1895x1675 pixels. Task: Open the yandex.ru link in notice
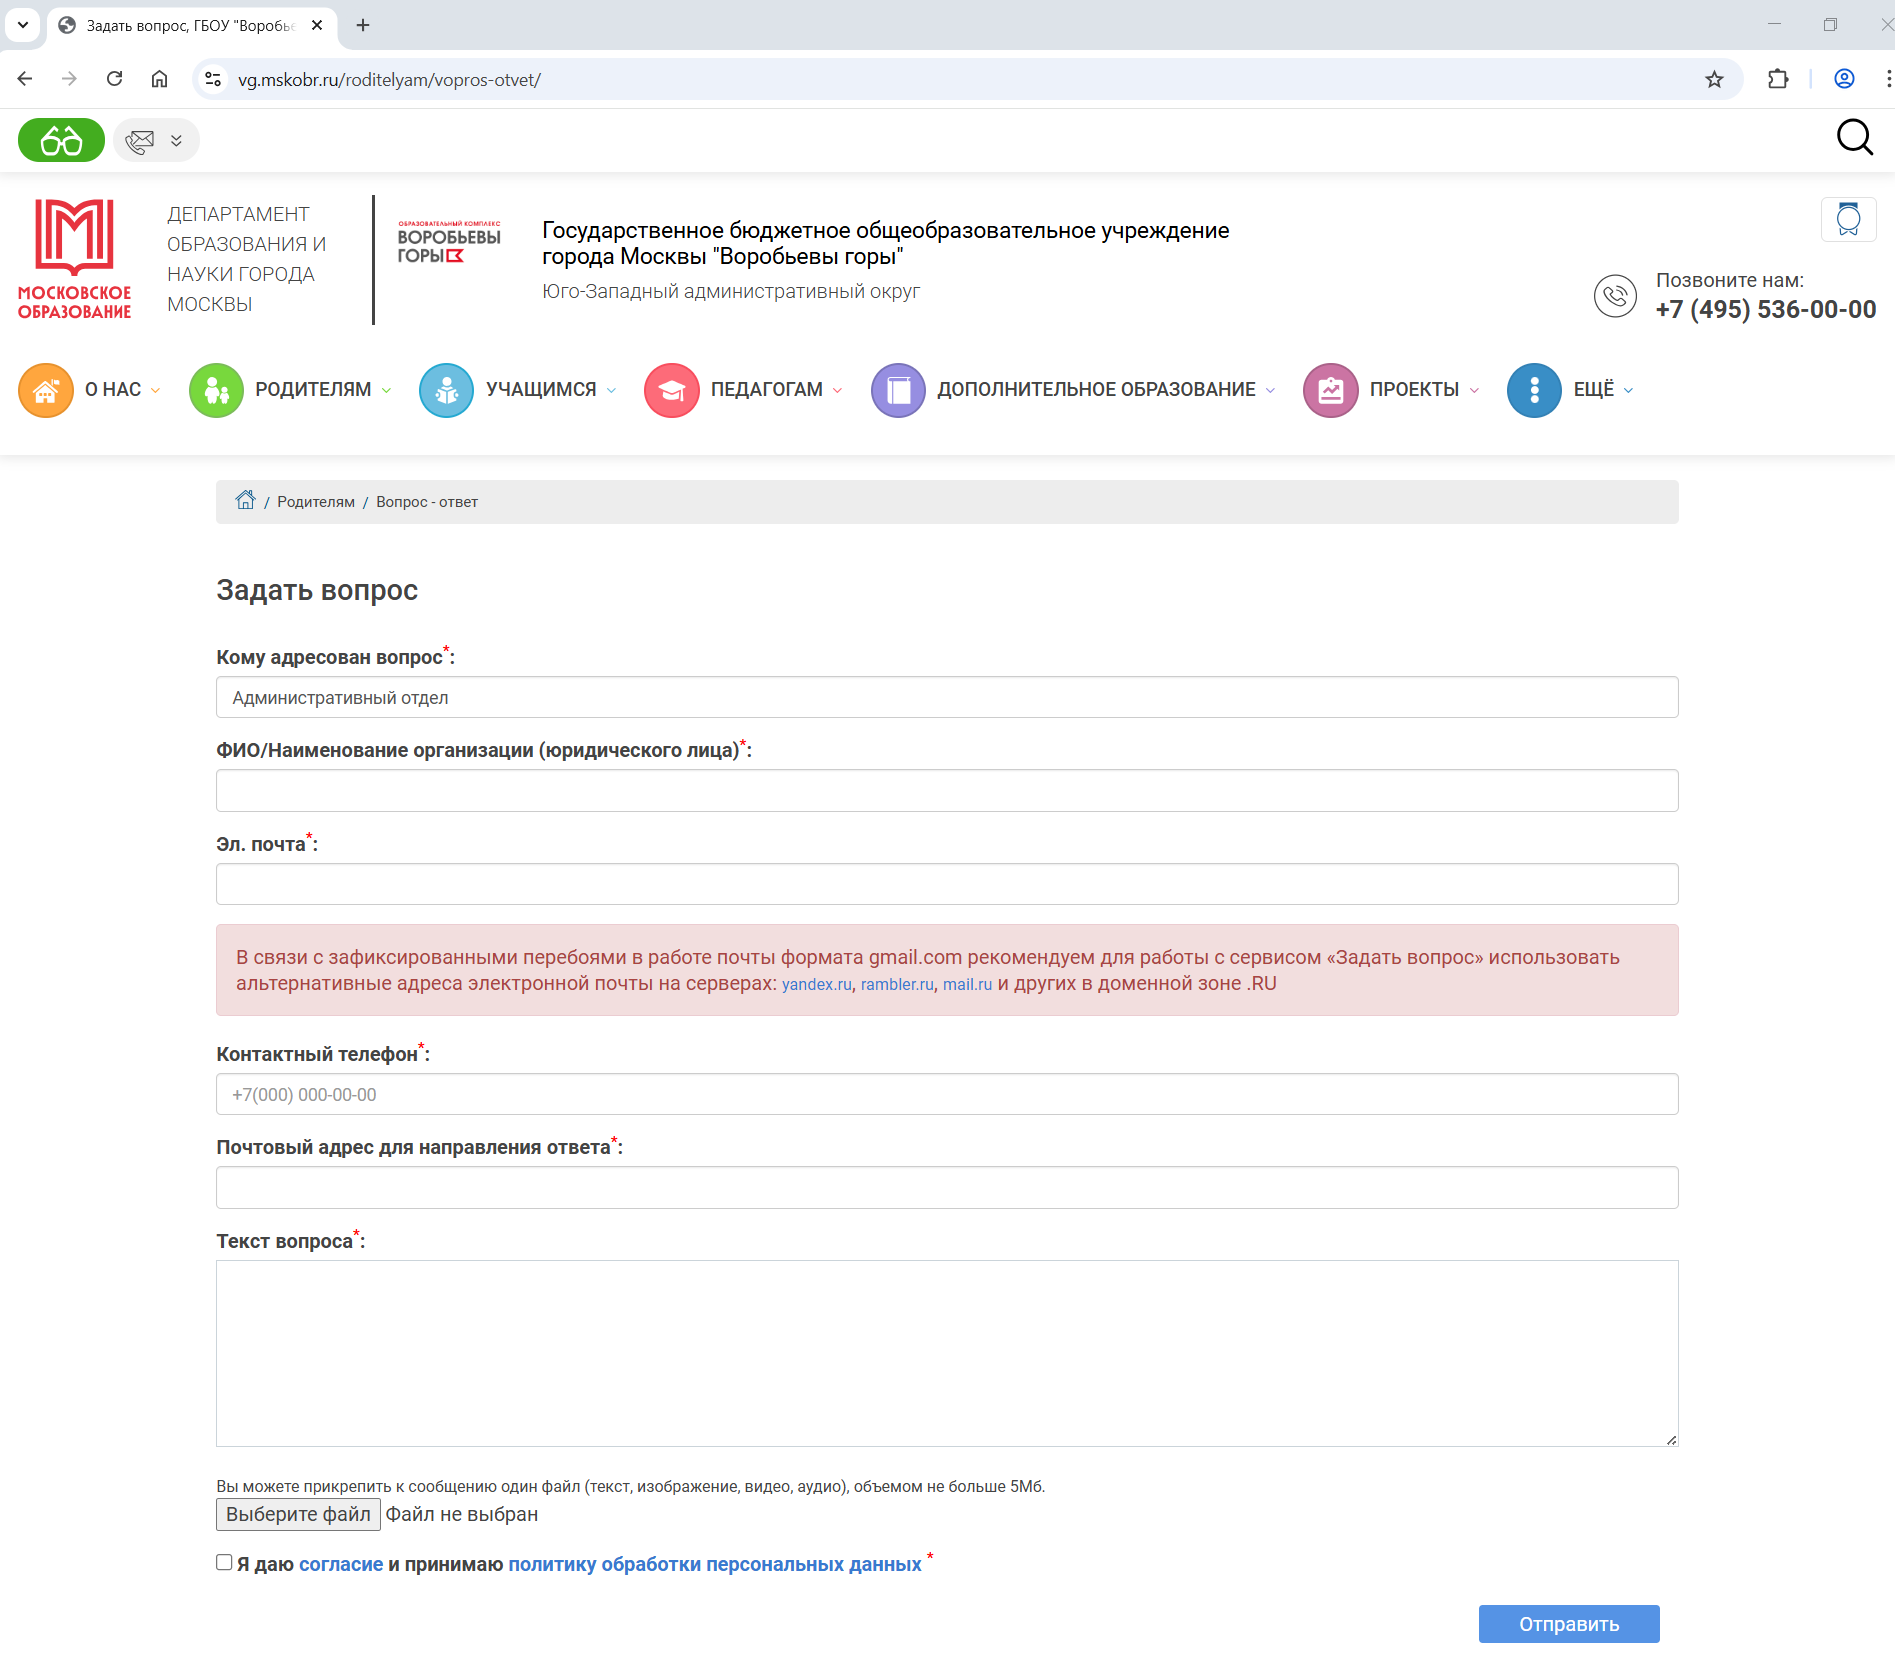(x=816, y=985)
